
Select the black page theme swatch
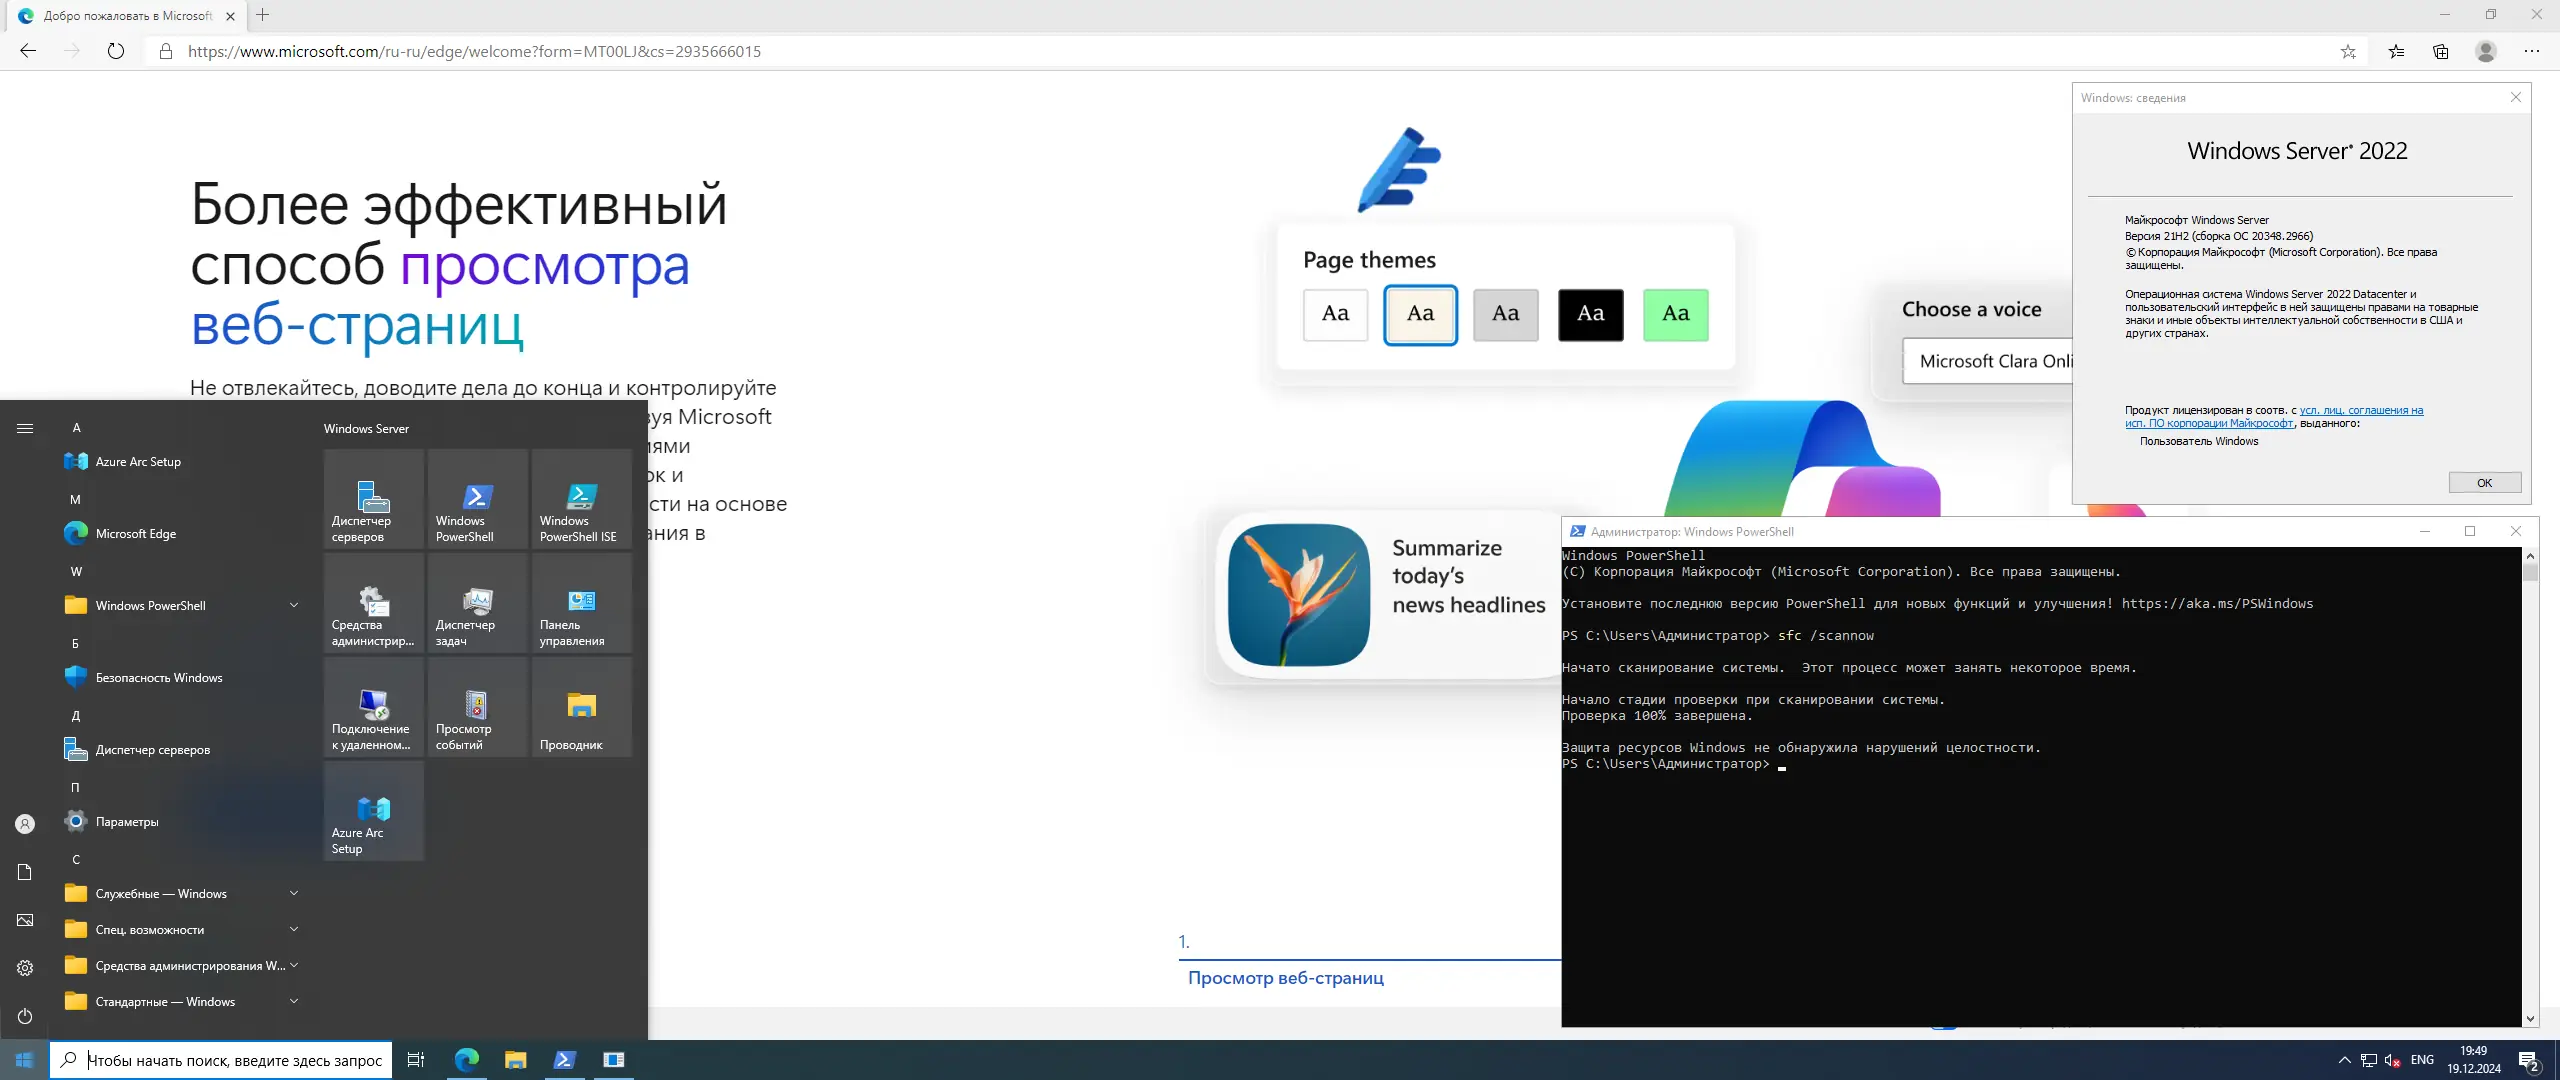[x=1590, y=314]
